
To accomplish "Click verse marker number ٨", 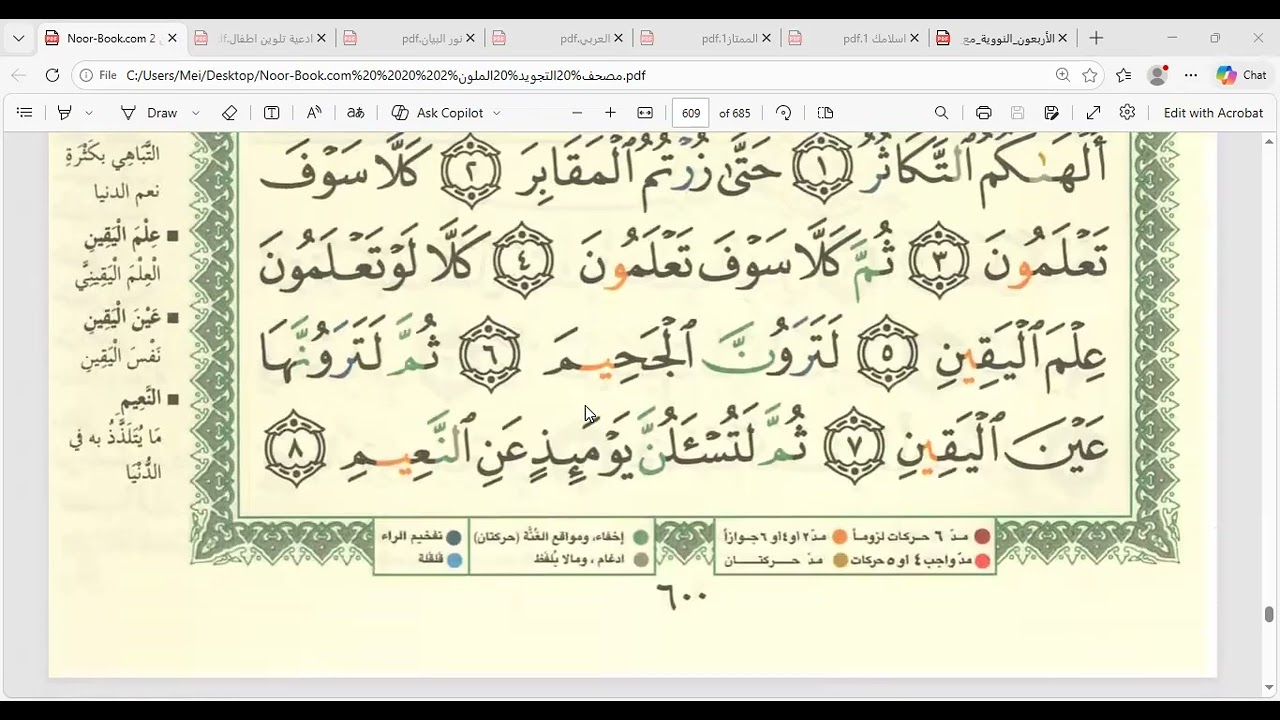I will (x=296, y=449).
